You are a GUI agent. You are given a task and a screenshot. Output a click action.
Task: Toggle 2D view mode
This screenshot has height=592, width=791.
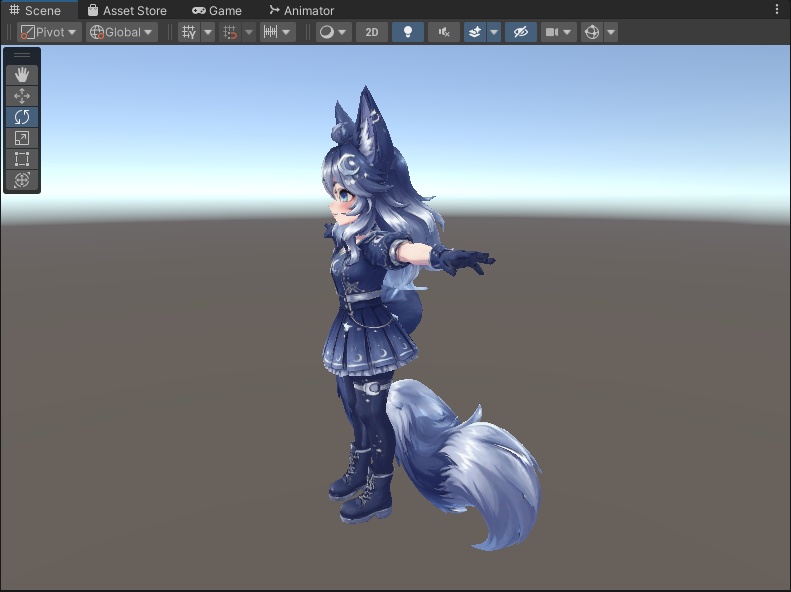tap(372, 32)
